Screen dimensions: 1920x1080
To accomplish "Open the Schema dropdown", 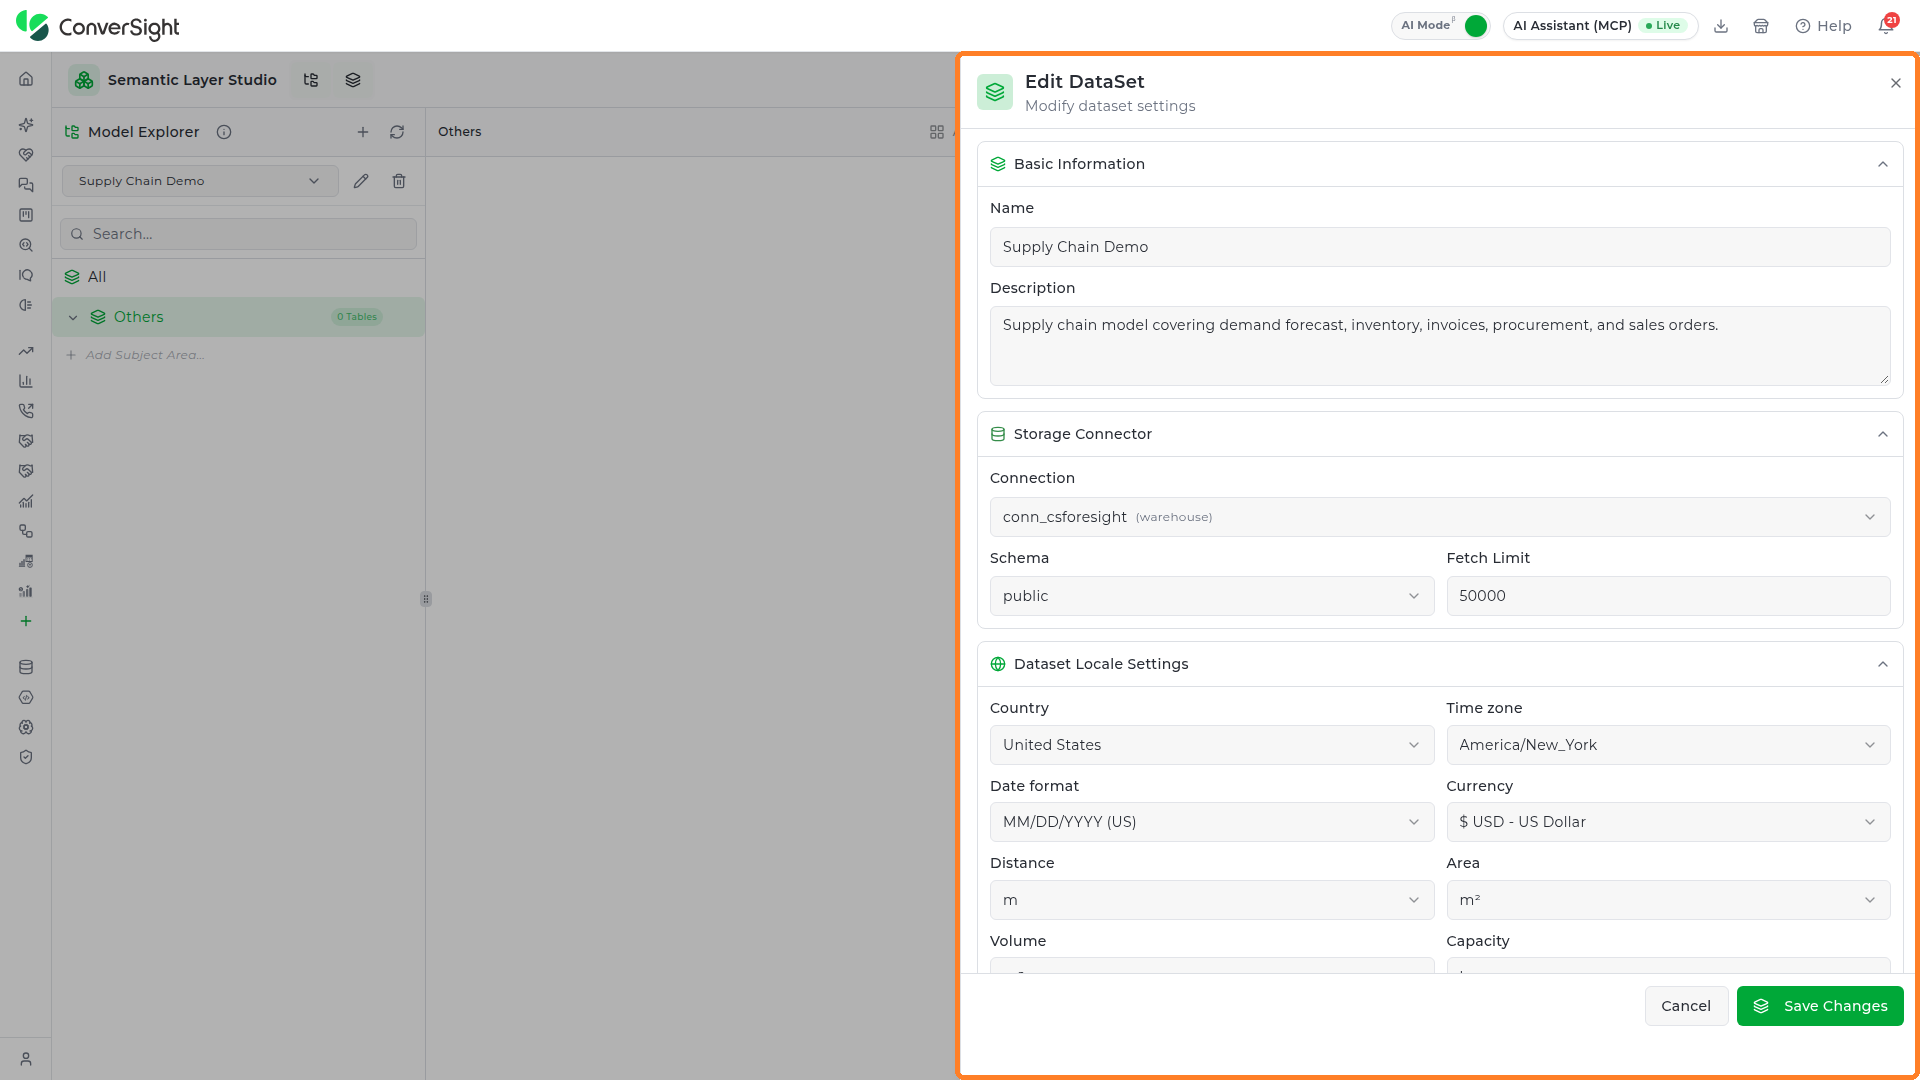I will tap(1212, 596).
